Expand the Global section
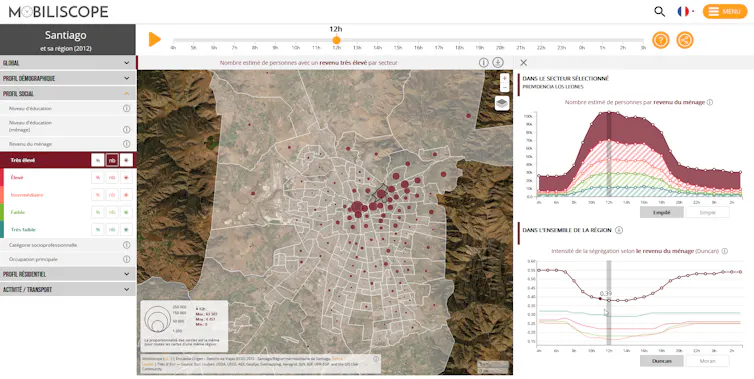This screenshot has width=754, height=379. (x=68, y=63)
